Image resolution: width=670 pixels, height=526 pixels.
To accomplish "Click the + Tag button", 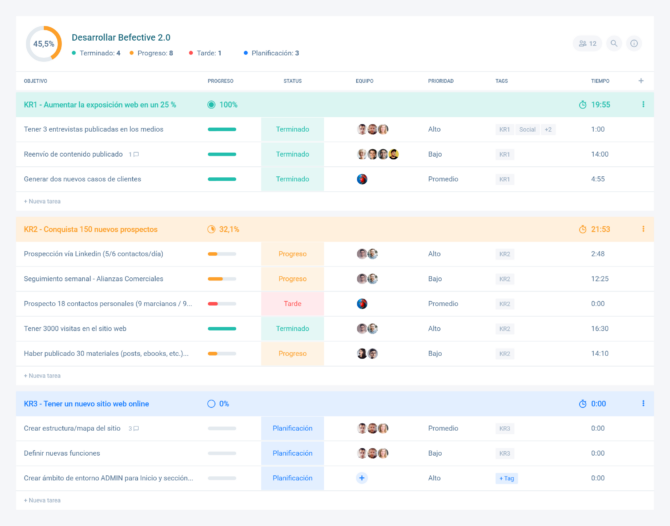I will [x=507, y=478].
